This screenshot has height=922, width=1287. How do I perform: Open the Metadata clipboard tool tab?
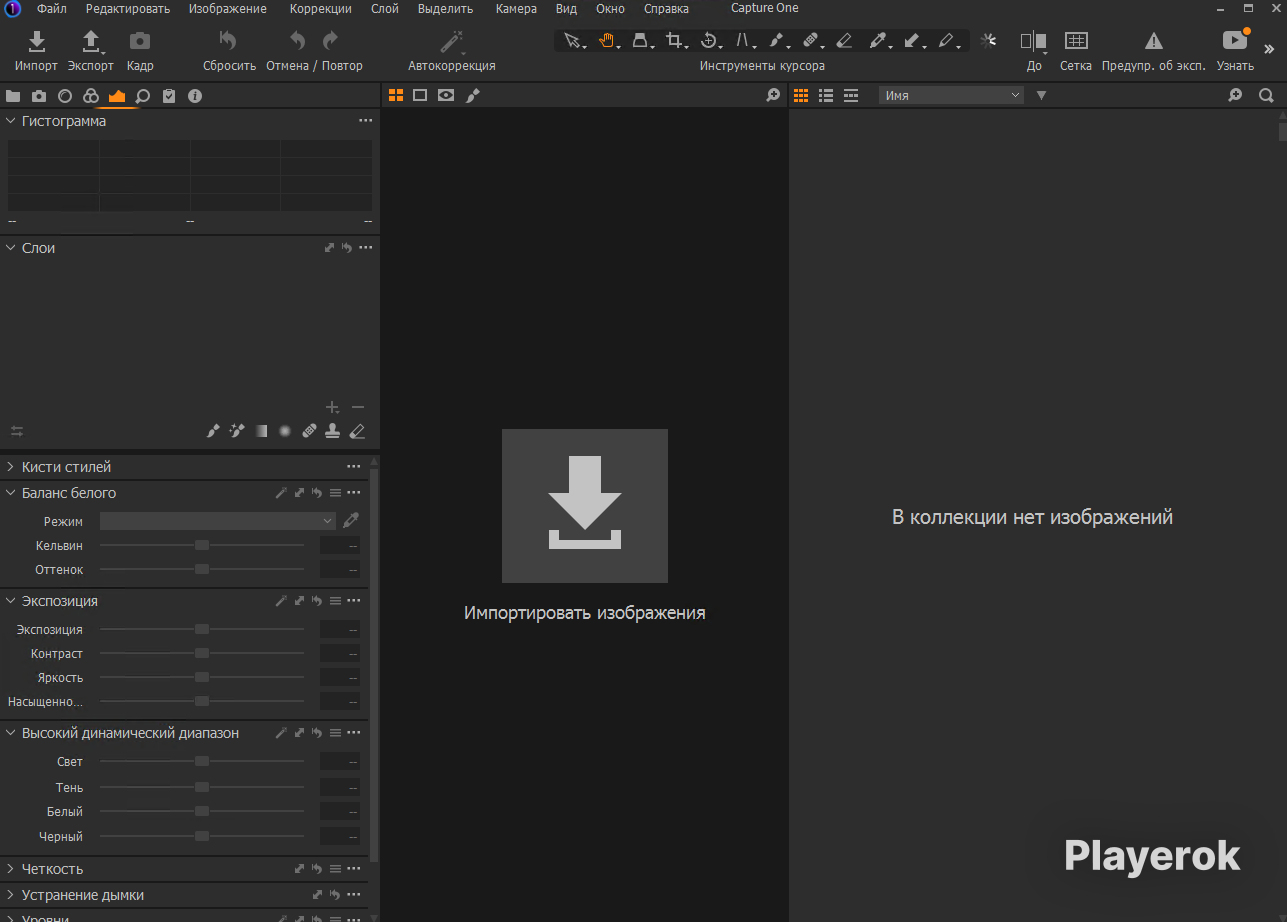pos(169,96)
